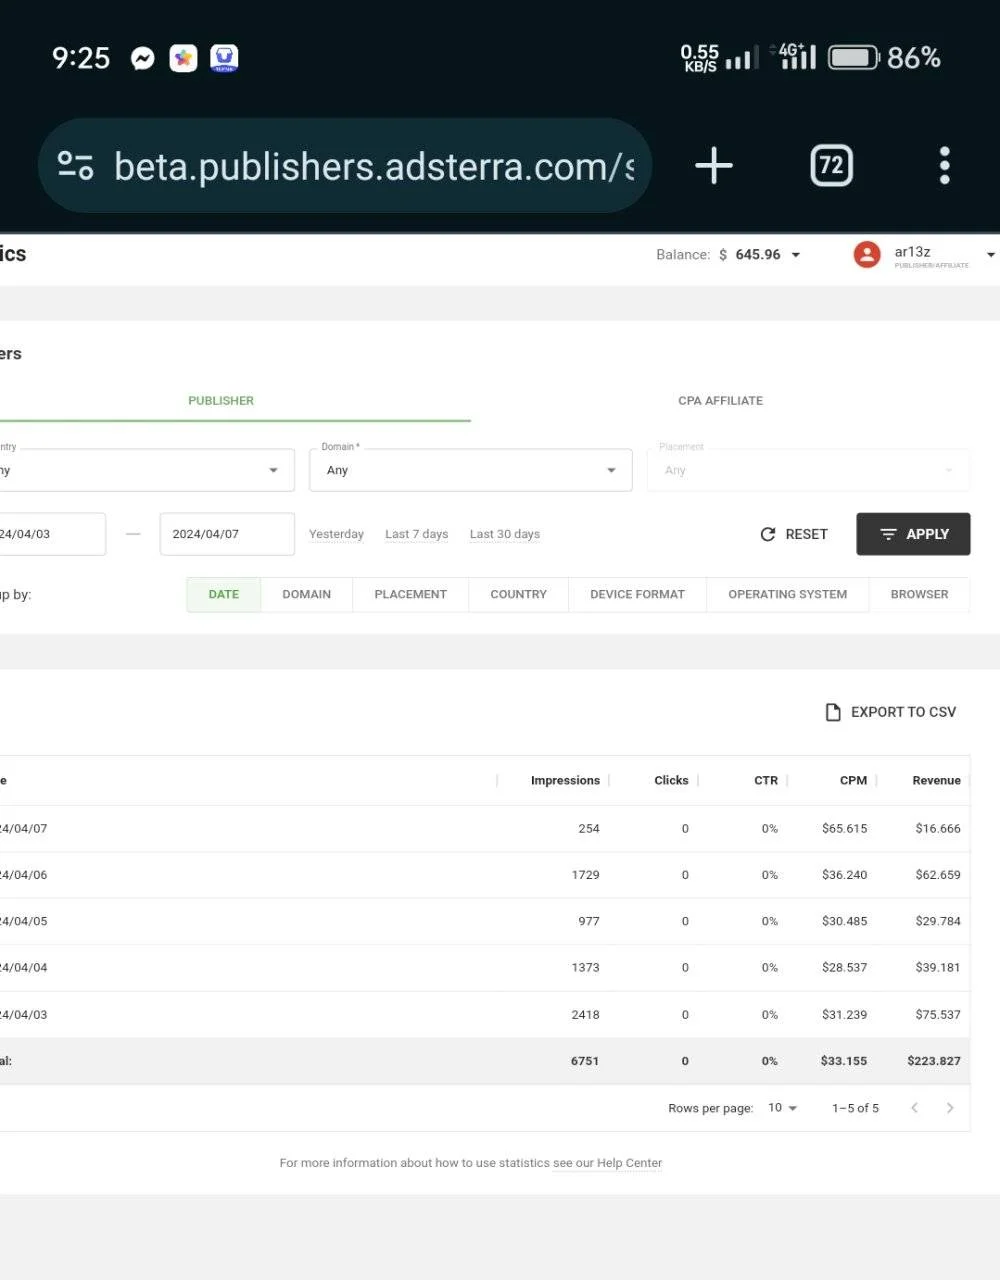Click revenue value $75.537
1000x1280 pixels.
[x=938, y=1015]
